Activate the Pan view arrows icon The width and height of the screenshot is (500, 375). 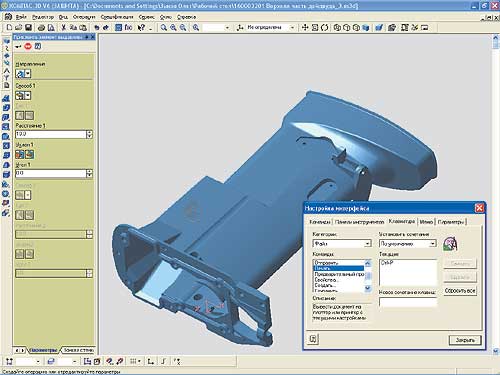click(x=305, y=28)
